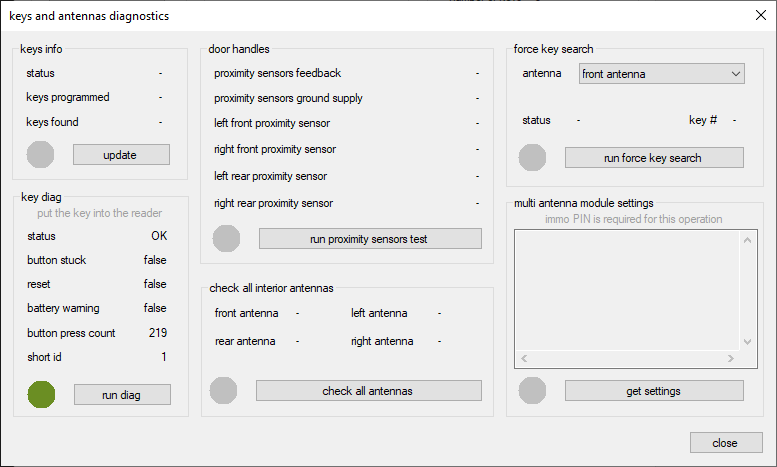Start the proximity sensors test
This screenshot has width=777, height=467.
pyautogui.click(x=370, y=239)
